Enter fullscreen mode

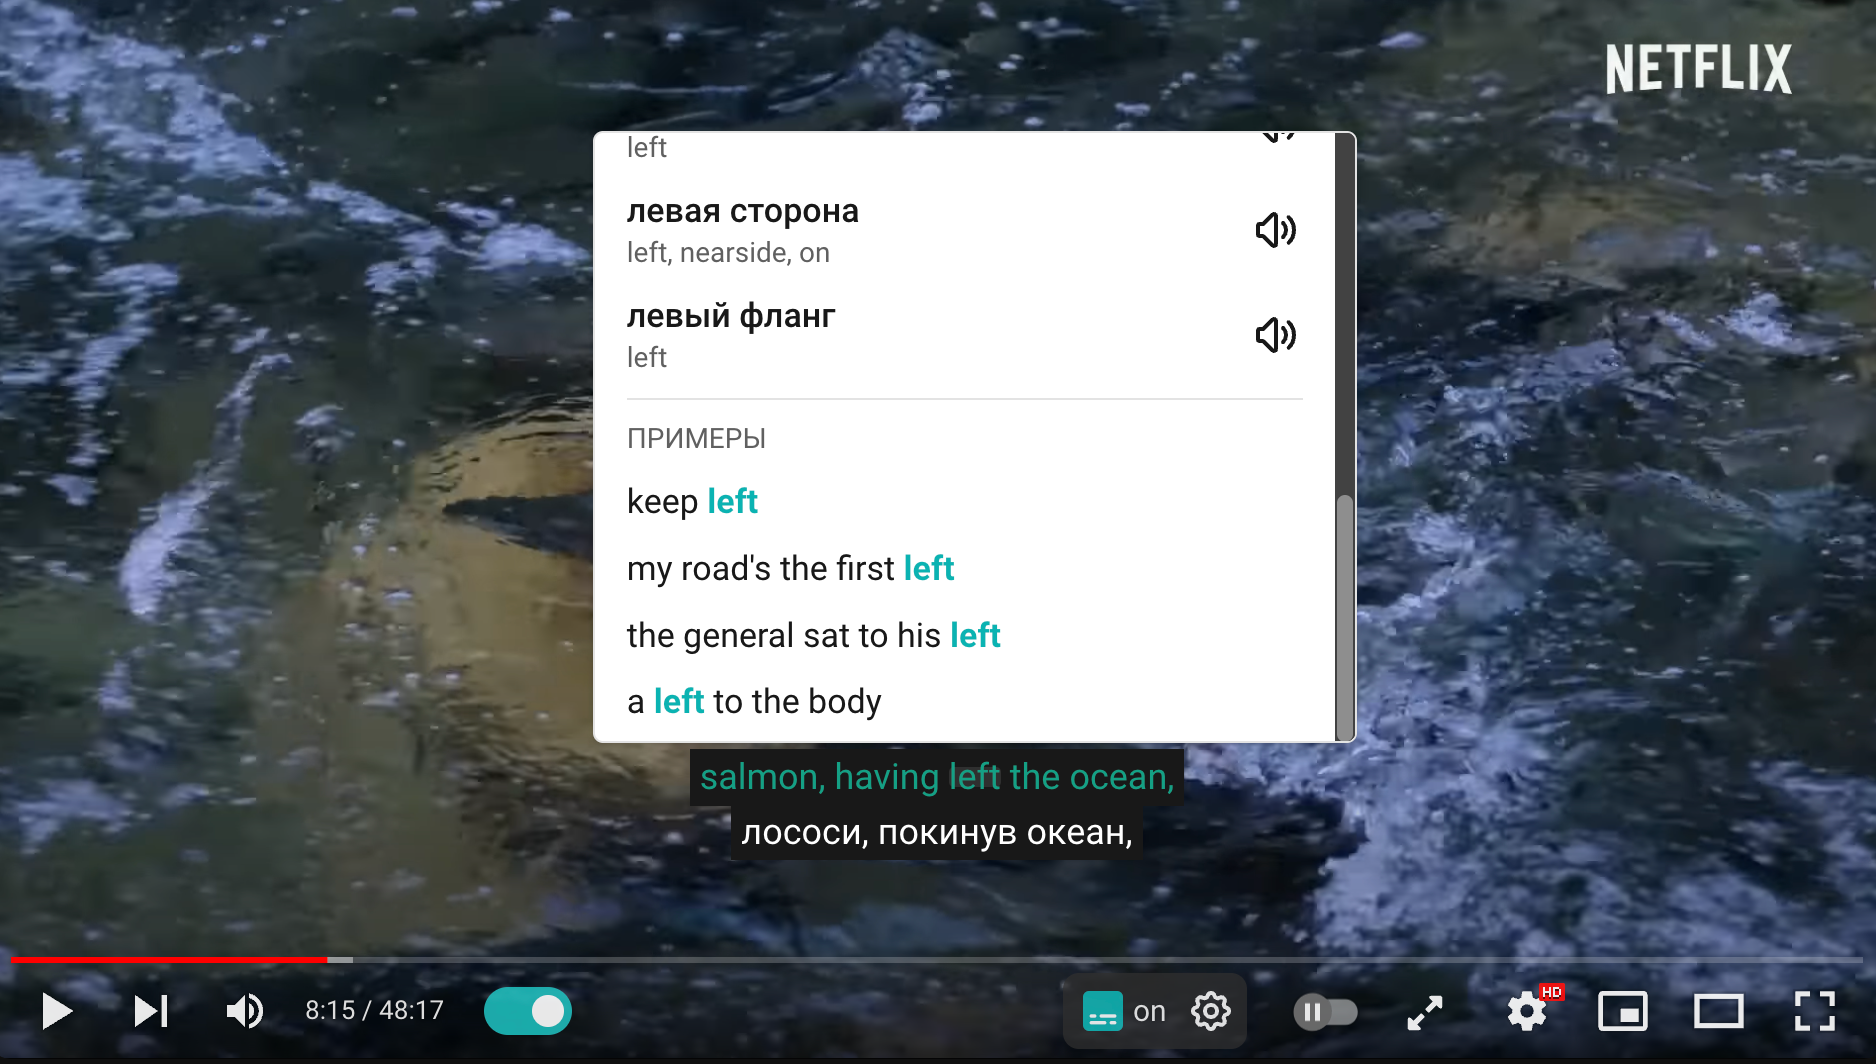click(x=1814, y=1011)
